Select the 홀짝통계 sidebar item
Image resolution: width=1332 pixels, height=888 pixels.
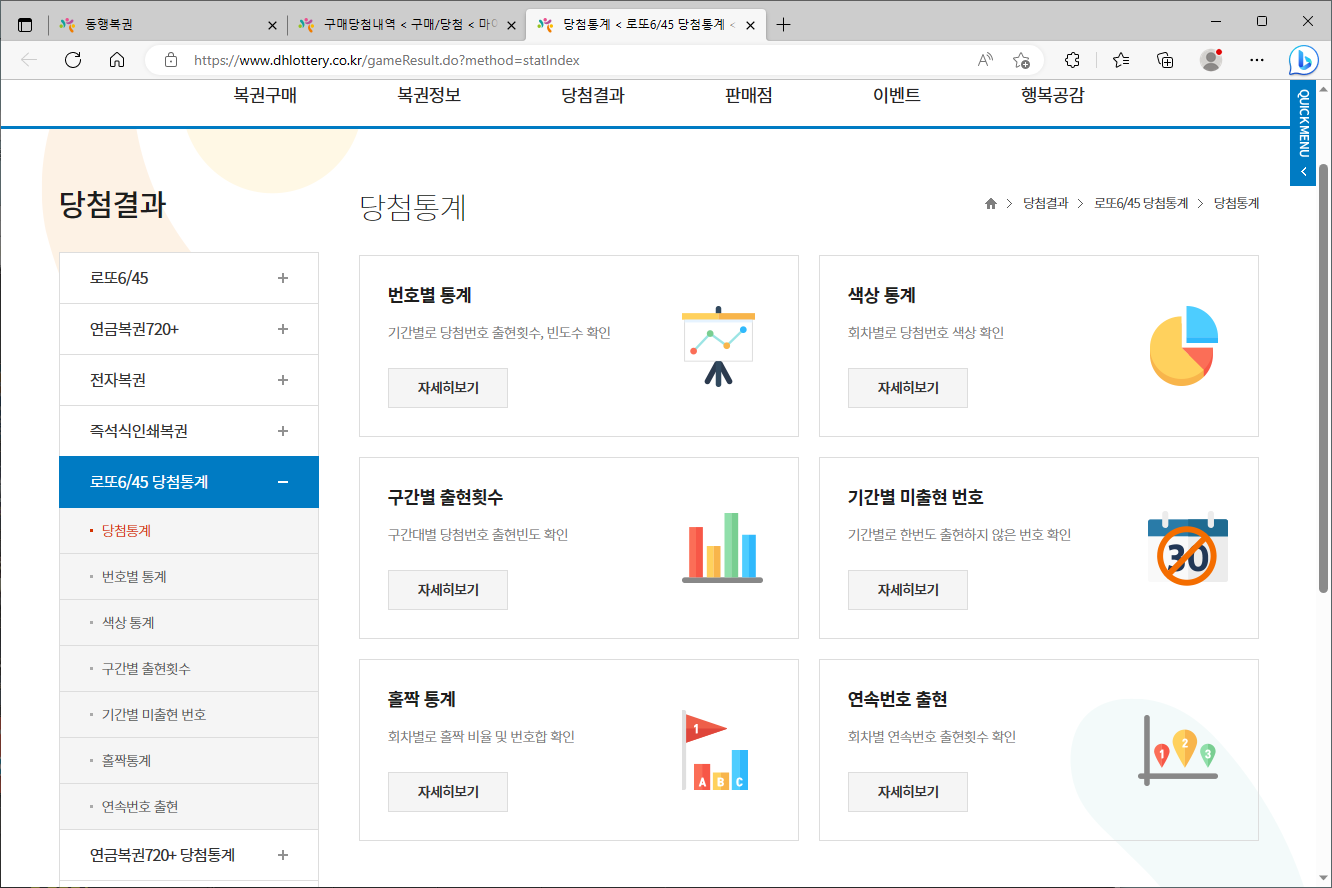pyautogui.click(x=126, y=760)
